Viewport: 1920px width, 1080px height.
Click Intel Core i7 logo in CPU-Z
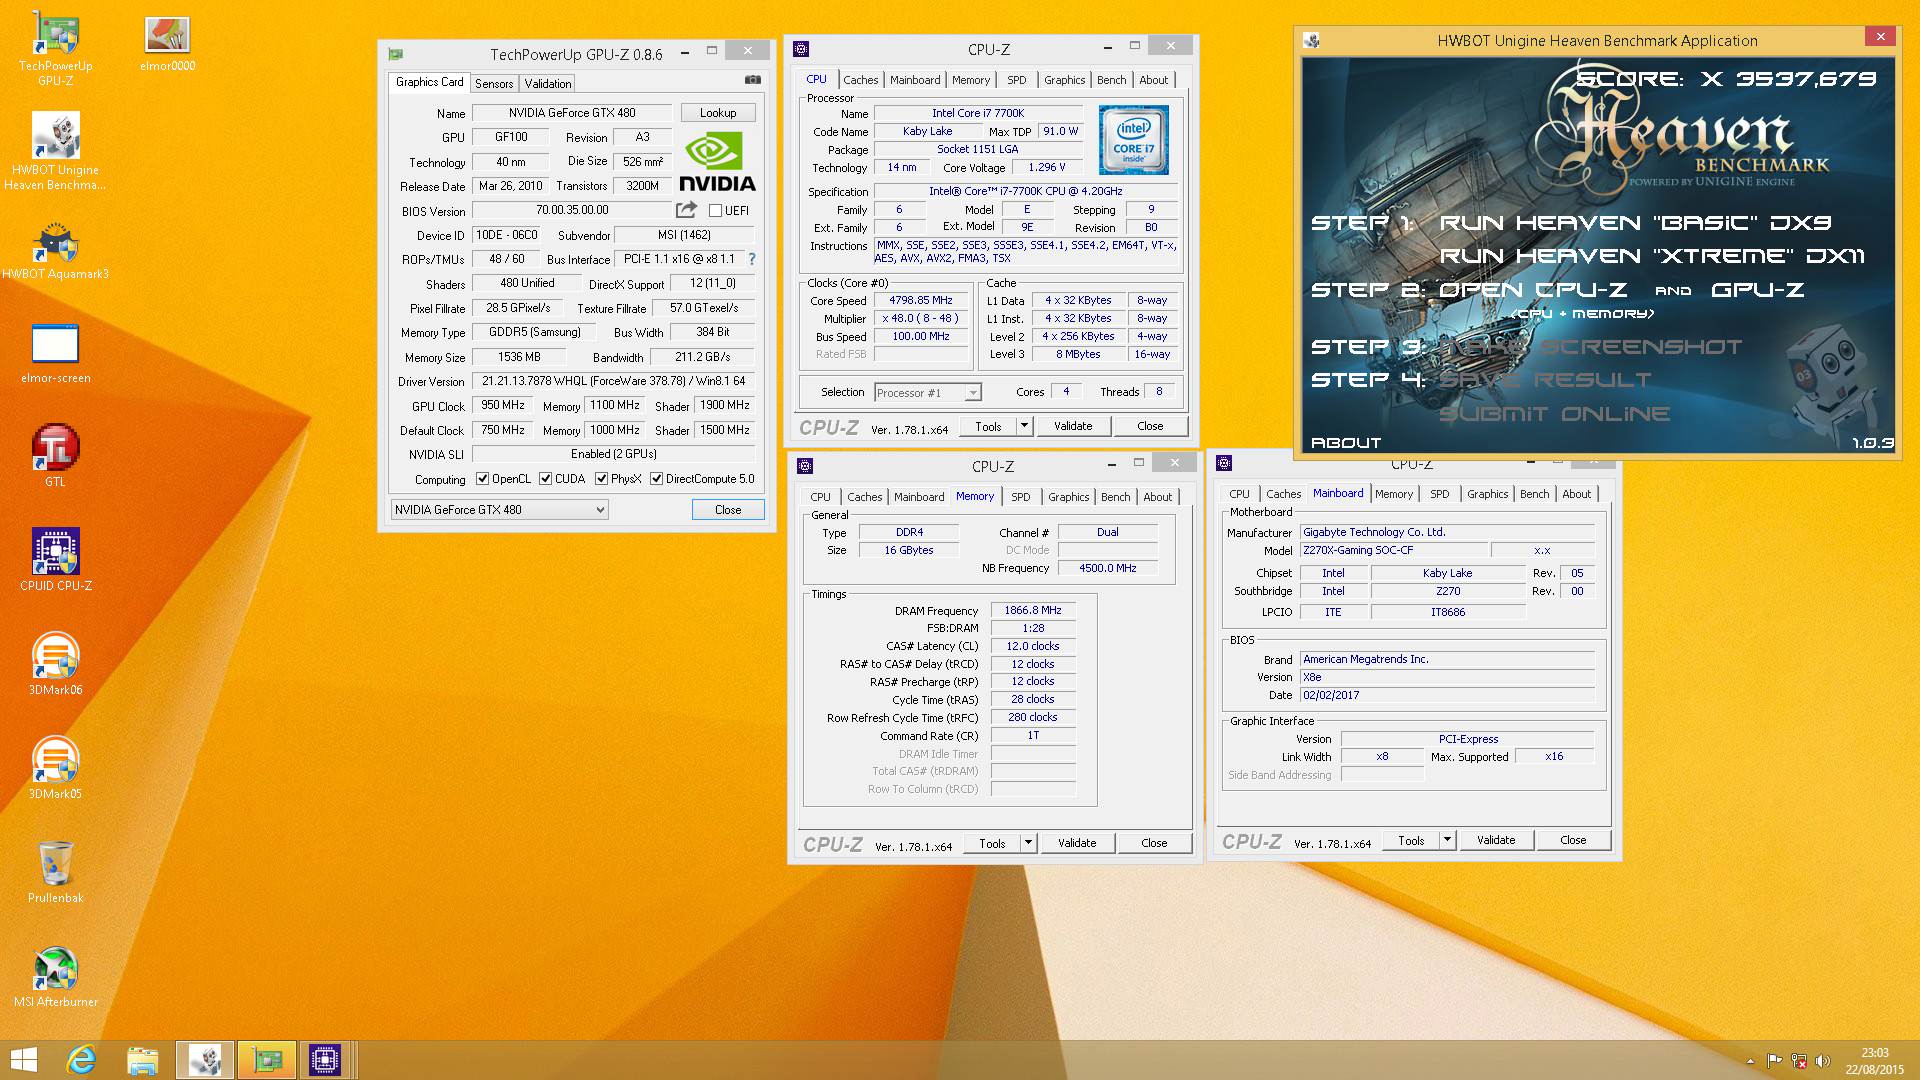(x=1134, y=140)
